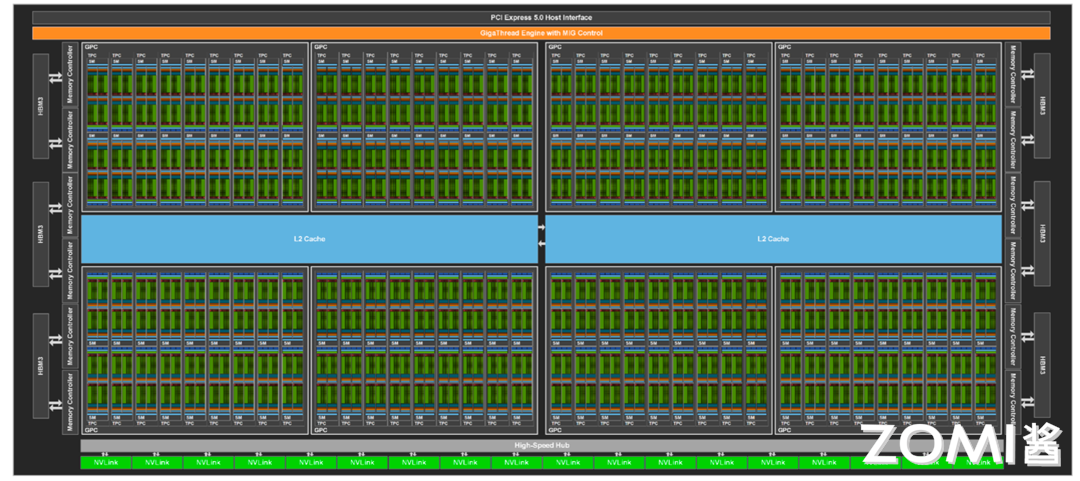Click the ZOMI watermark logo

(x=960, y=444)
